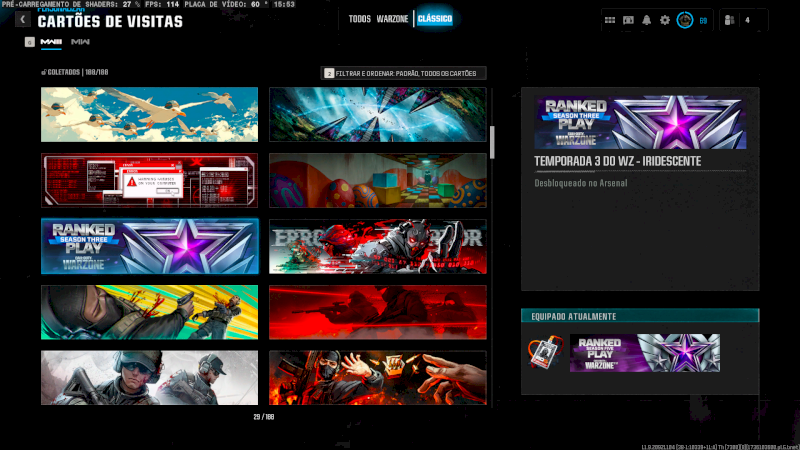The image size is (800, 450).
Task: Click the Cartões de Visitas title
Action: point(110,21)
